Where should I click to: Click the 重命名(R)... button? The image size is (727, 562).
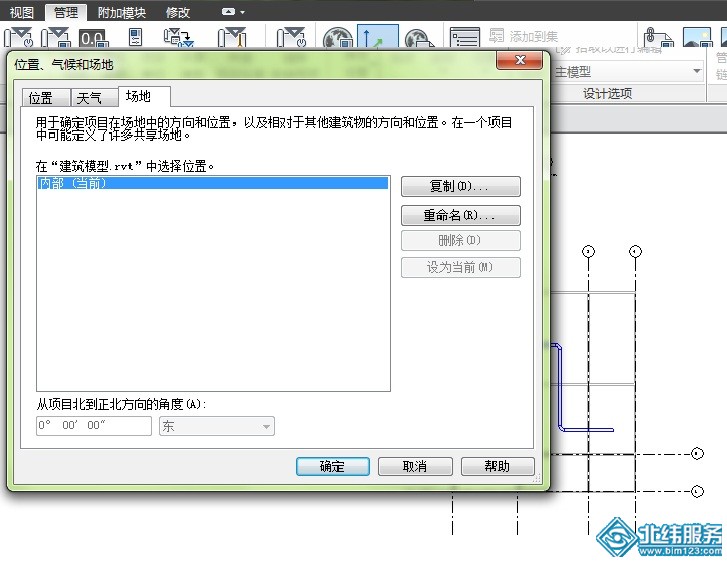coord(460,216)
